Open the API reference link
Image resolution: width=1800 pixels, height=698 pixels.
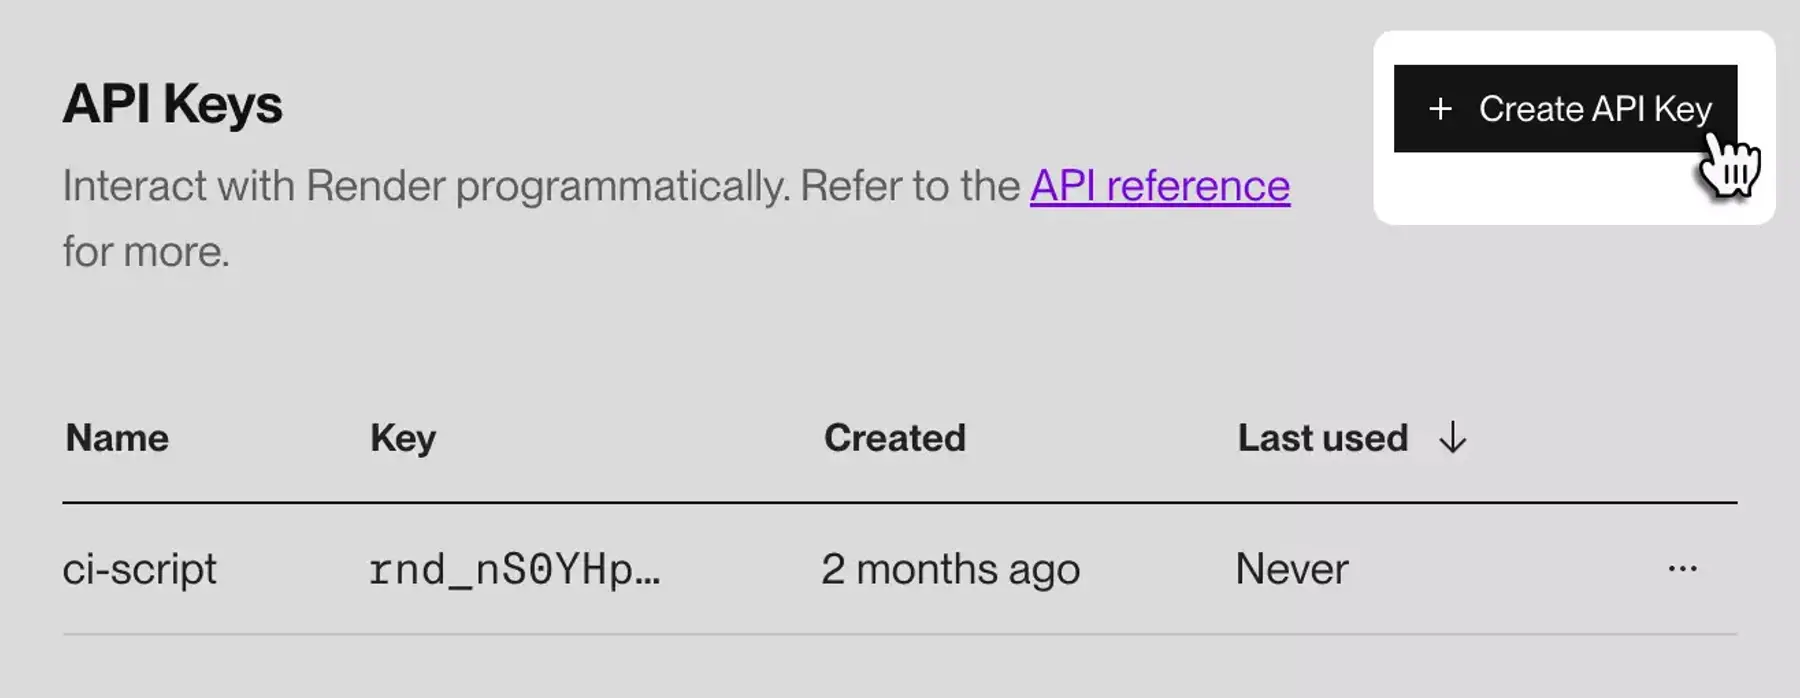(x=1158, y=184)
